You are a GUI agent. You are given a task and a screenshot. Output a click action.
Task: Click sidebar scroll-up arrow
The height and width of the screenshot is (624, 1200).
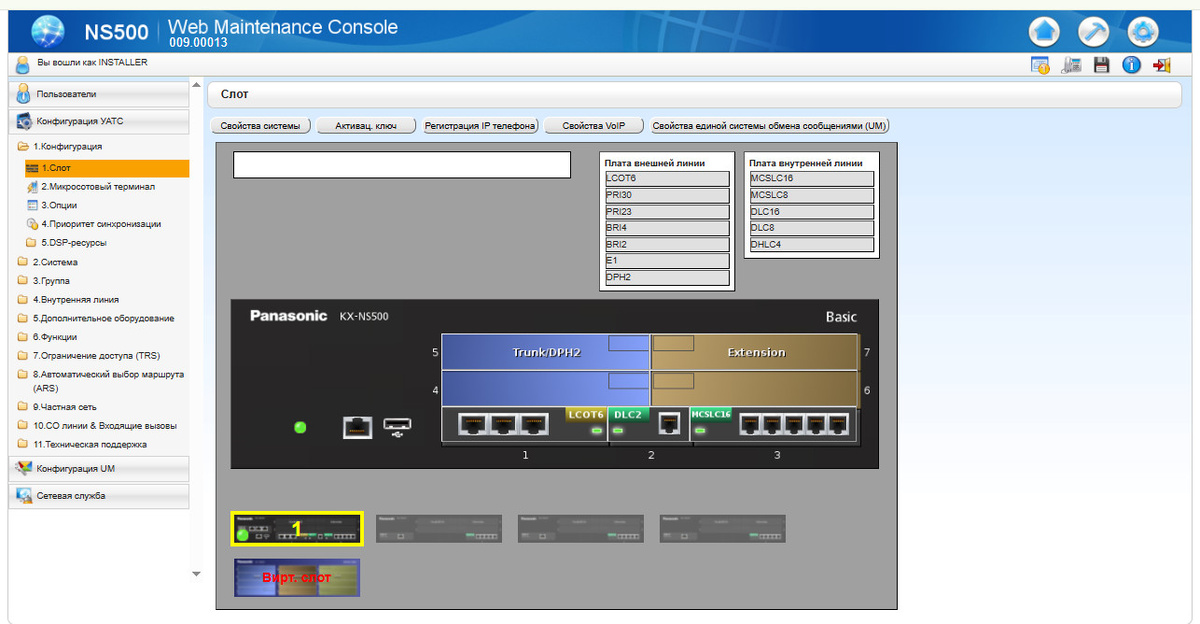click(196, 86)
